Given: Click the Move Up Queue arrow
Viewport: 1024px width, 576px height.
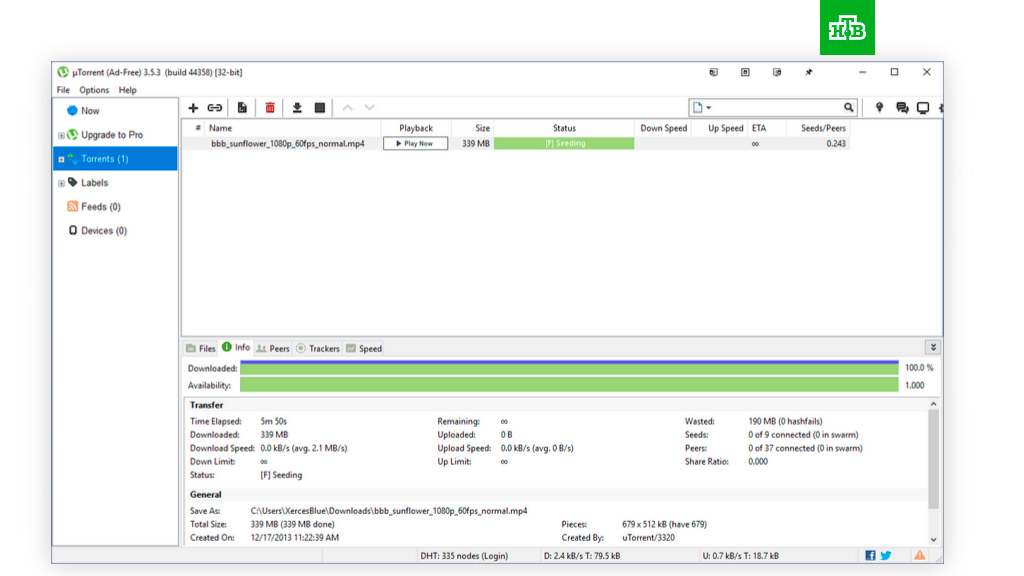Looking at the screenshot, I should click(x=347, y=108).
